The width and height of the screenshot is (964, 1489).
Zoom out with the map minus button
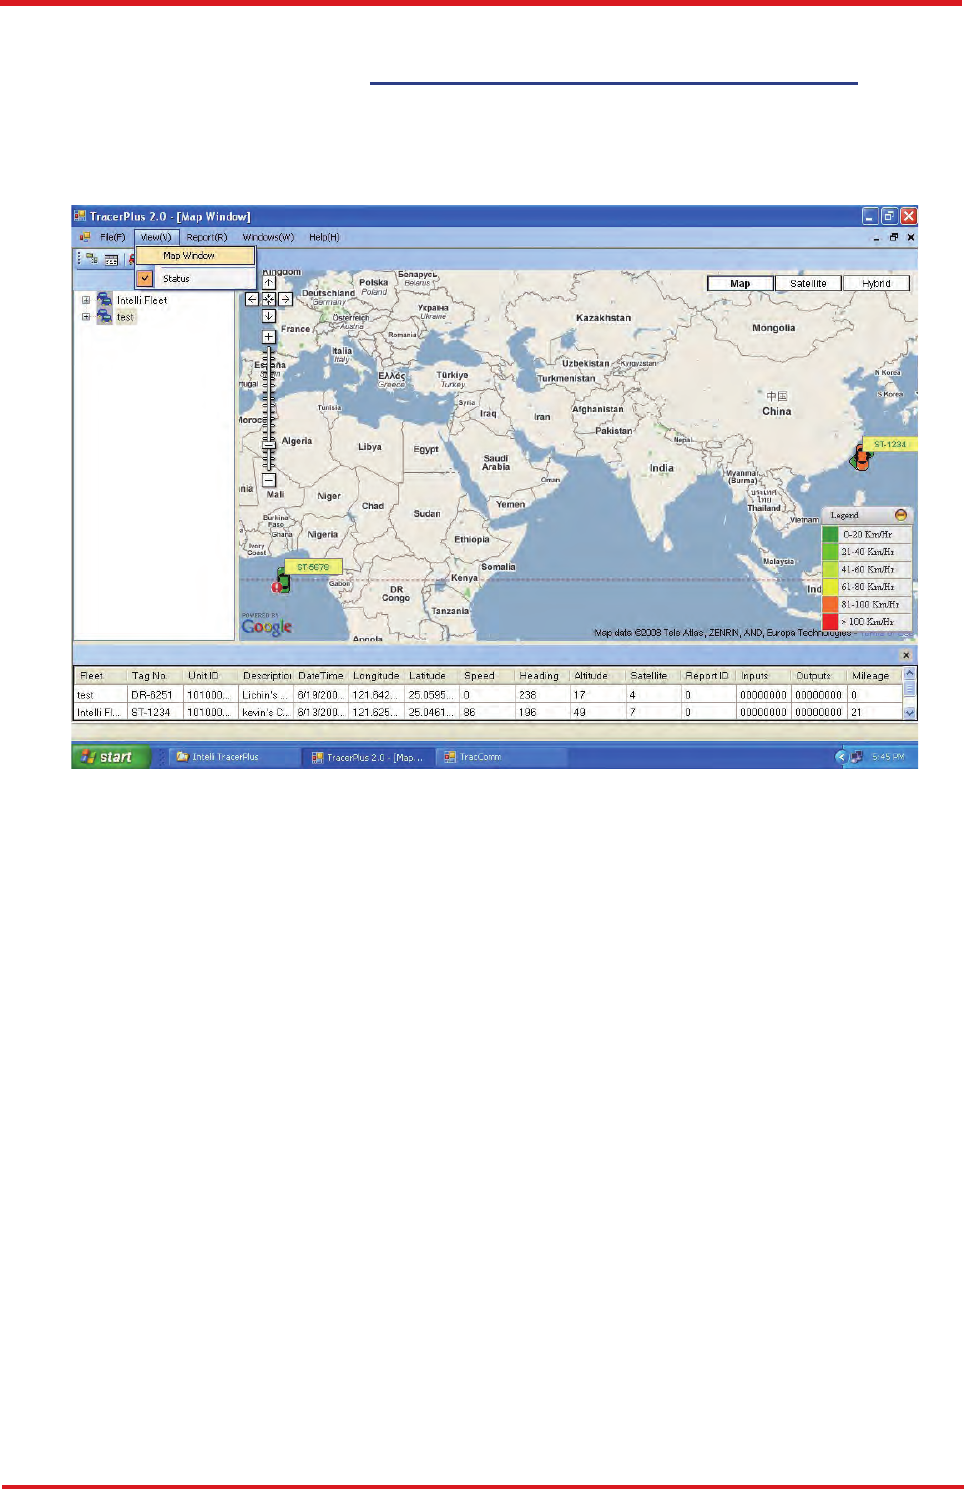pos(268,480)
